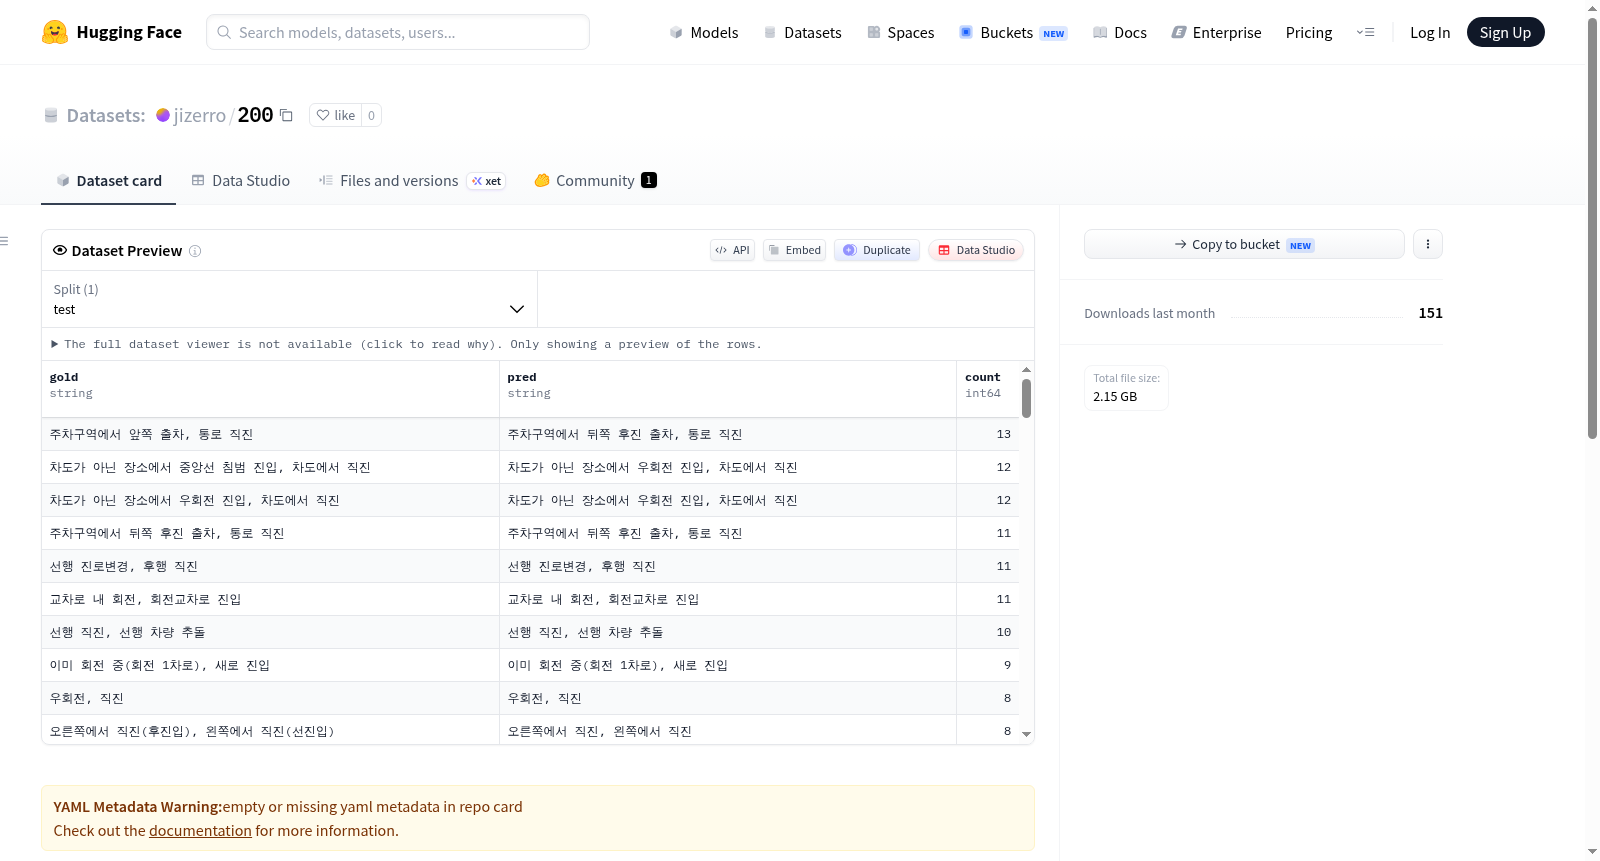Image resolution: width=1600 pixels, height=861 pixels.
Task: Open the Split test dropdown
Action: click(289, 299)
